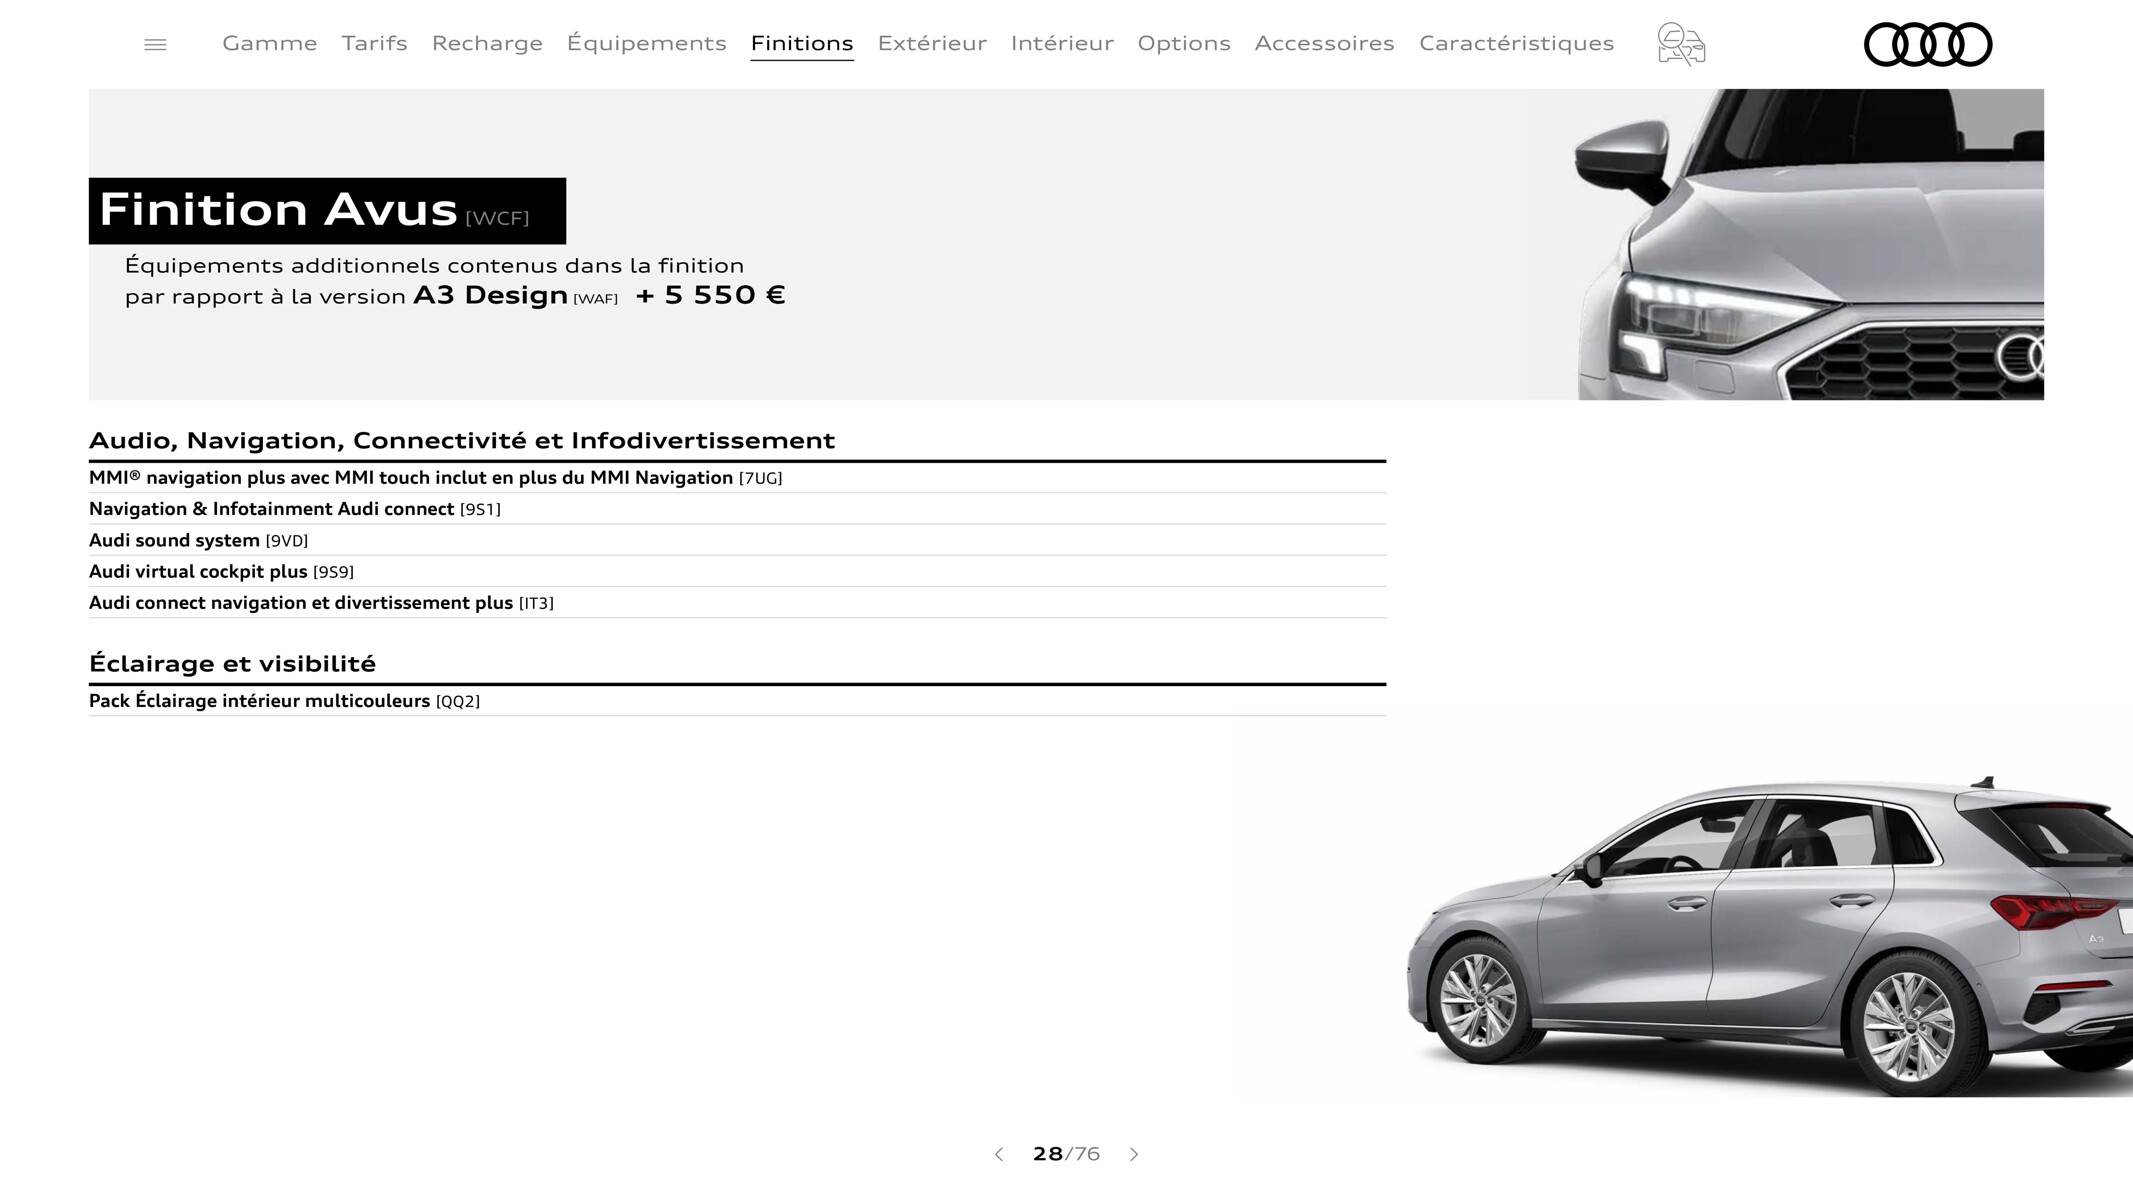Viewport: 2133px width, 1200px height.
Task: Open the Gamme tab
Action: click(270, 43)
